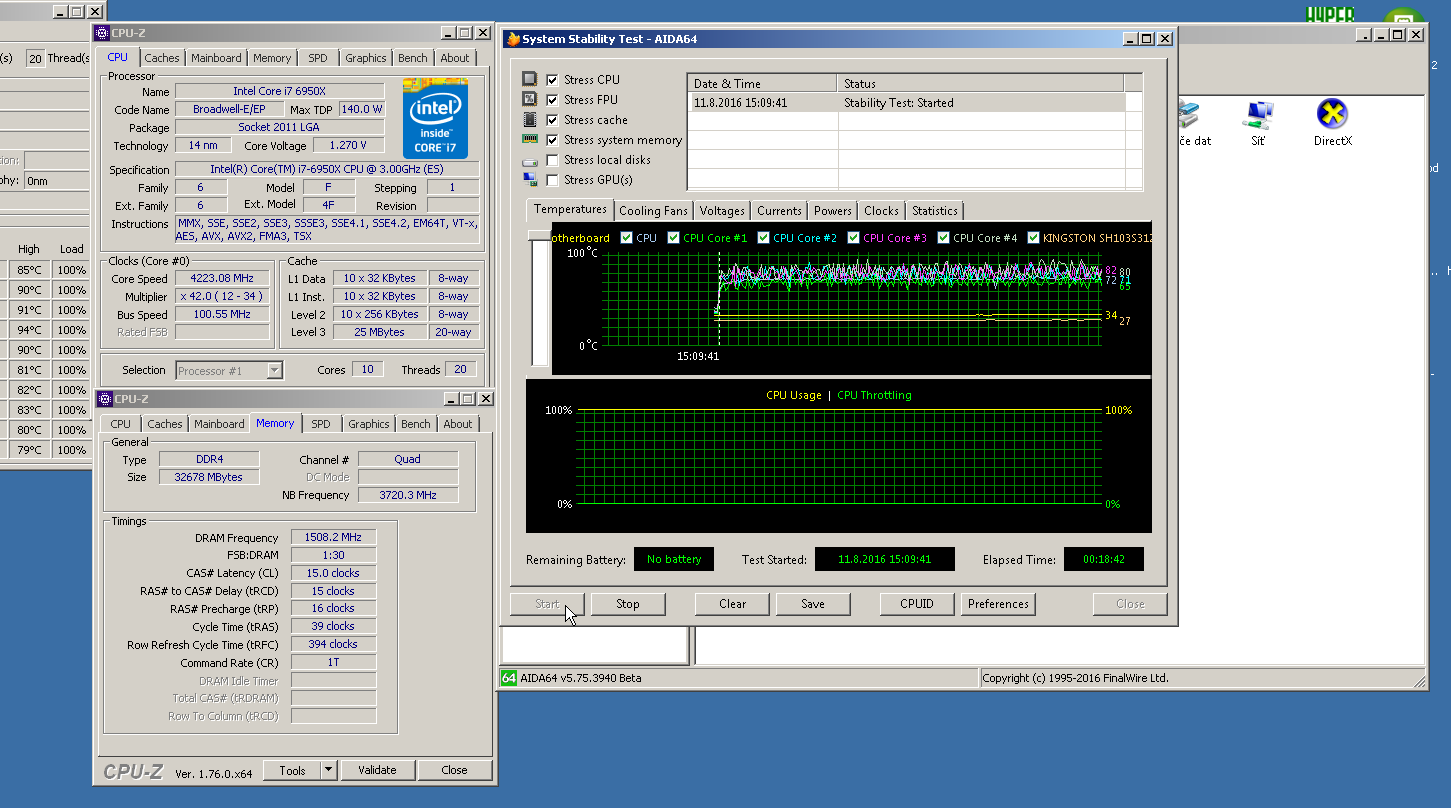Image resolution: width=1451 pixels, height=808 pixels.
Task: Open the Processor #1 selection dropdown
Action: click(x=275, y=371)
